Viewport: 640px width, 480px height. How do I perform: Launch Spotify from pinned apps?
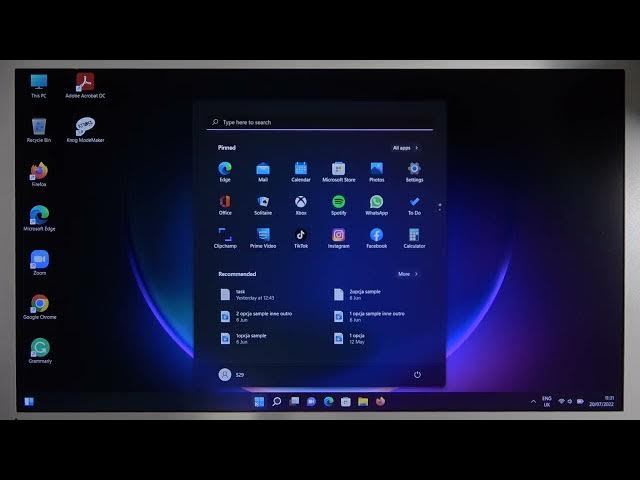tap(338, 205)
